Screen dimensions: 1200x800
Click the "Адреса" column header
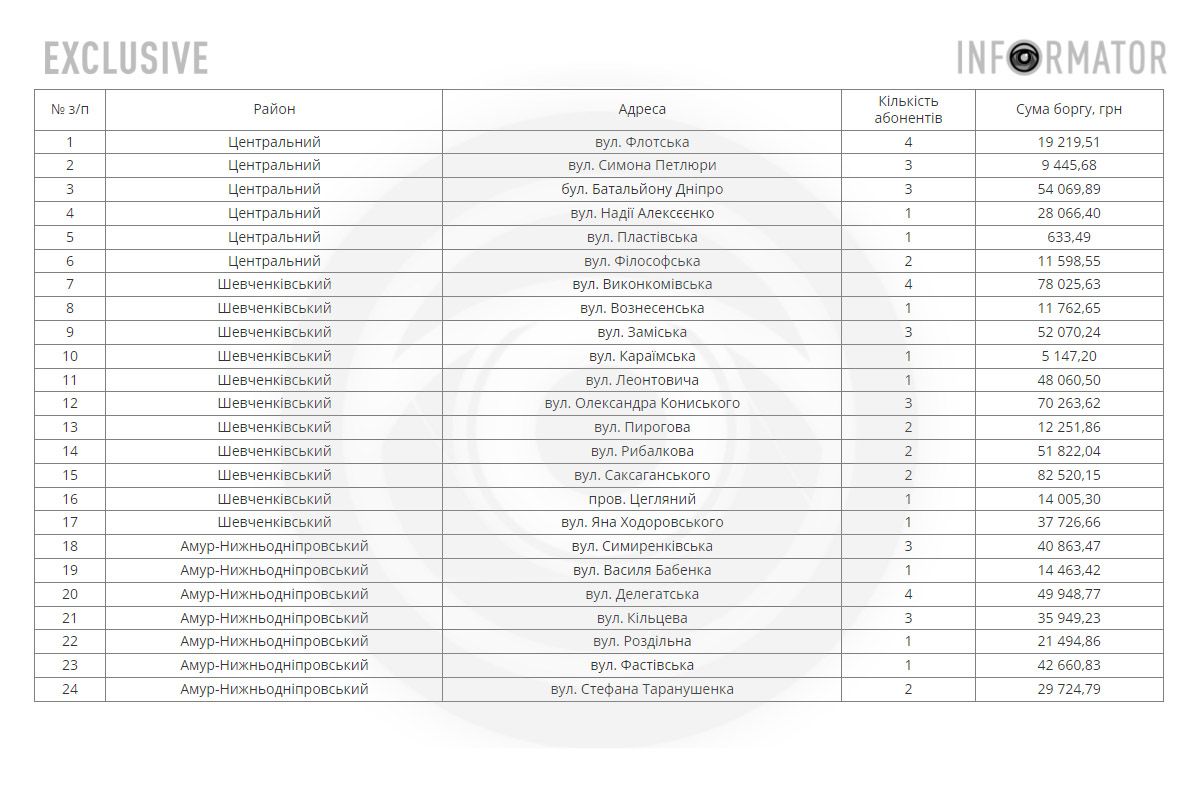(642, 109)
